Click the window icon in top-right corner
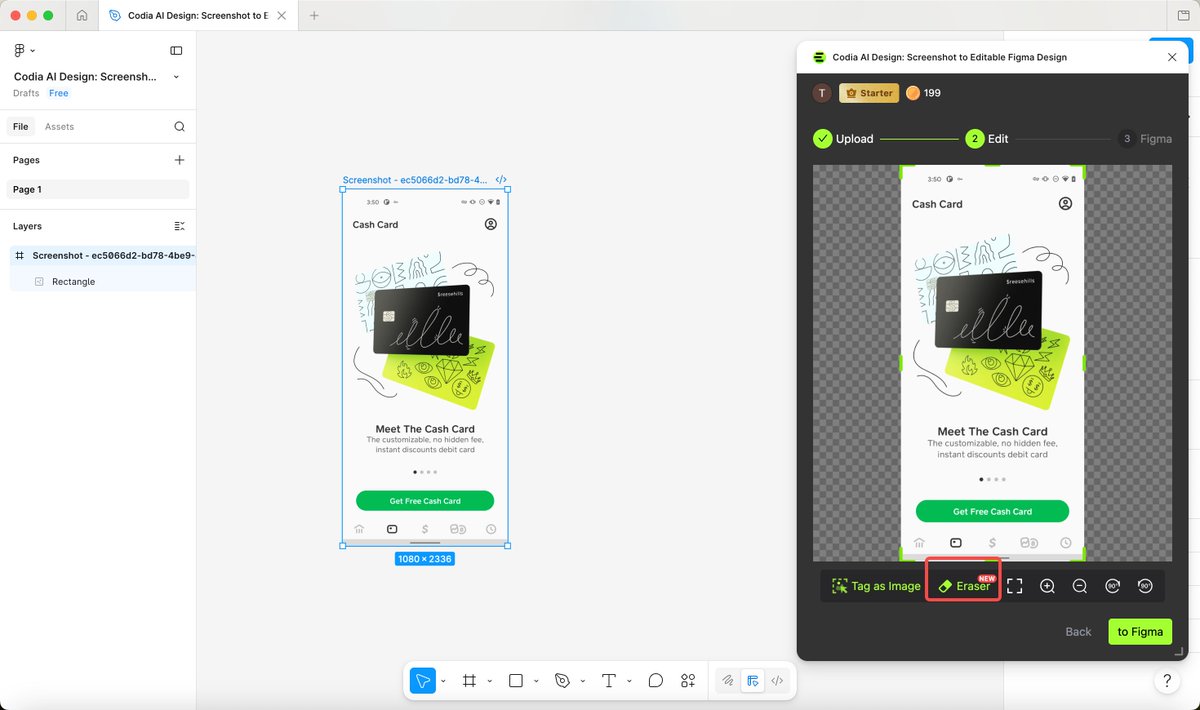The height and width of the screenshot is (710, 1200). [x=1184, y=15]
